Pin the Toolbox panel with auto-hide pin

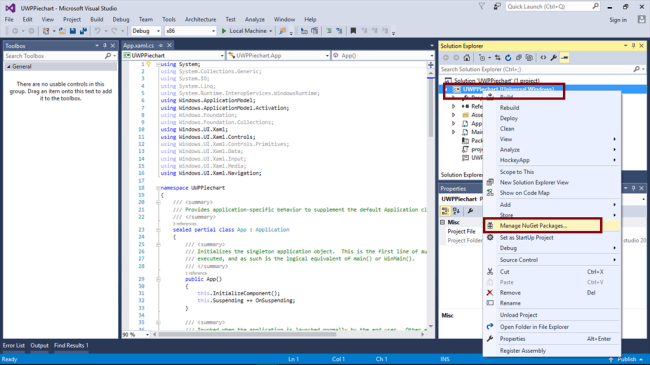click(x=105, y=46)
